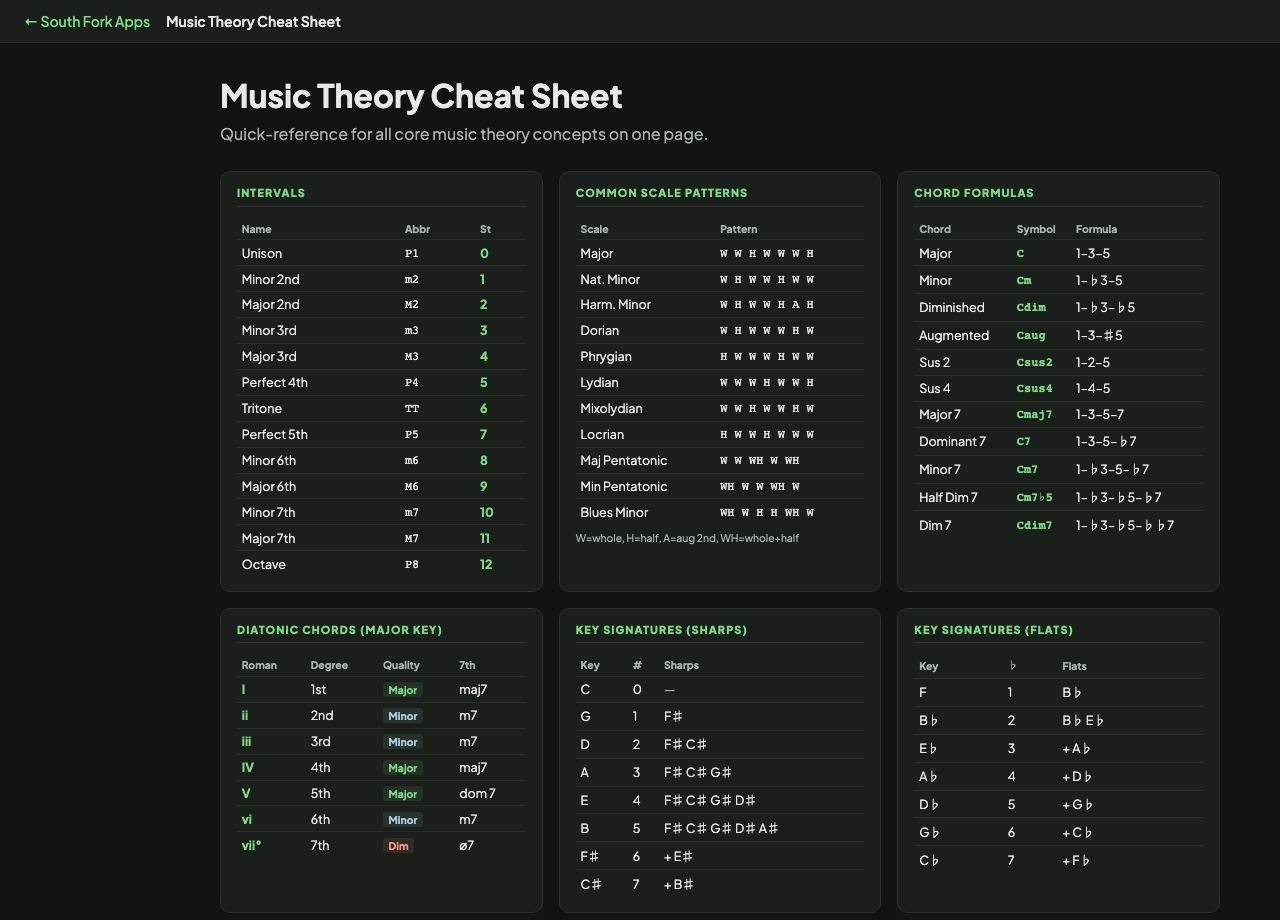Select the Common Scale Patterns heading
Viewport: 1280px width, 920px height.
pyautogui.click(x=661, y=193)
